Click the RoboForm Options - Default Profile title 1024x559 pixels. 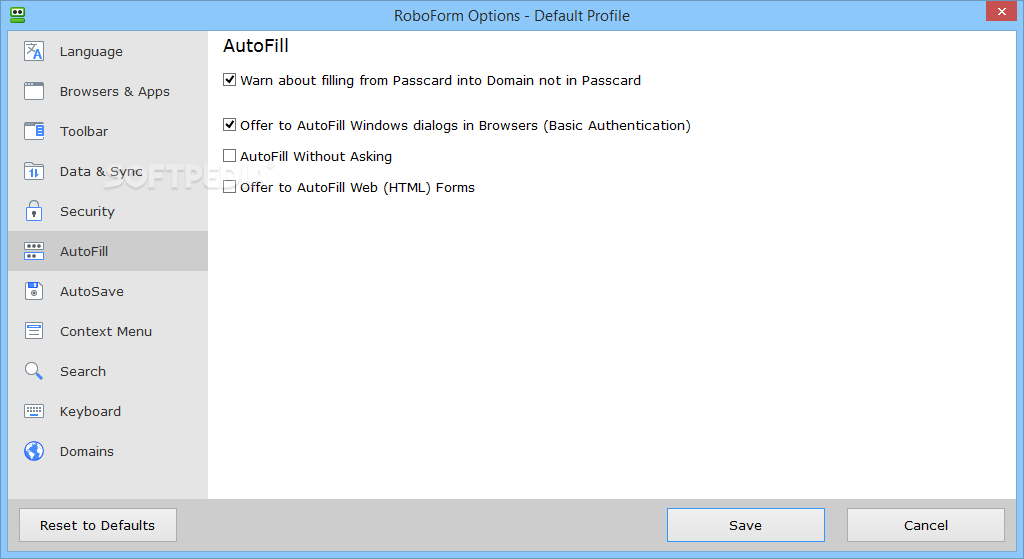tap(512, 16)
